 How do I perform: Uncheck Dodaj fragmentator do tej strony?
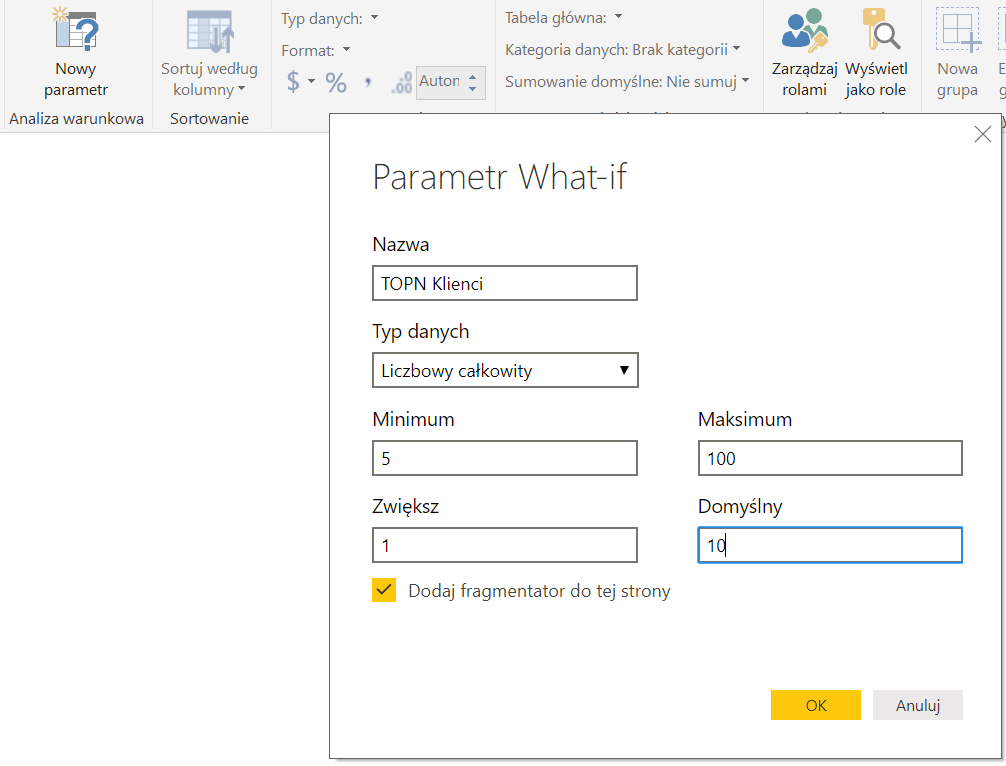click(x=384, y=590)
